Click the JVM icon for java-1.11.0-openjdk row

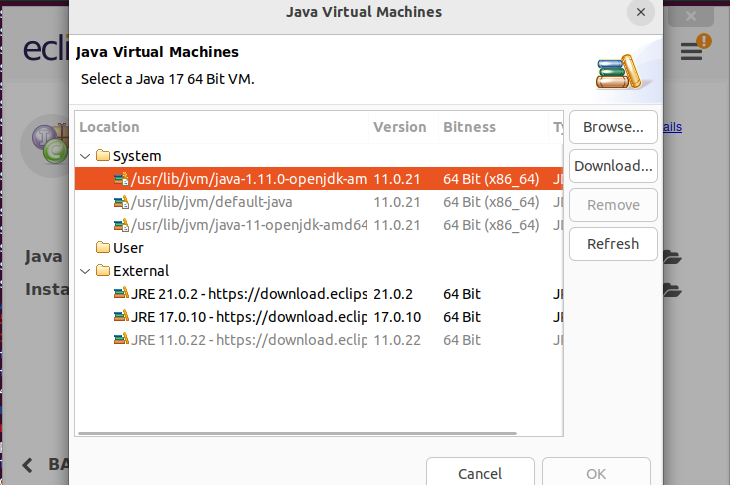[121, 179]
